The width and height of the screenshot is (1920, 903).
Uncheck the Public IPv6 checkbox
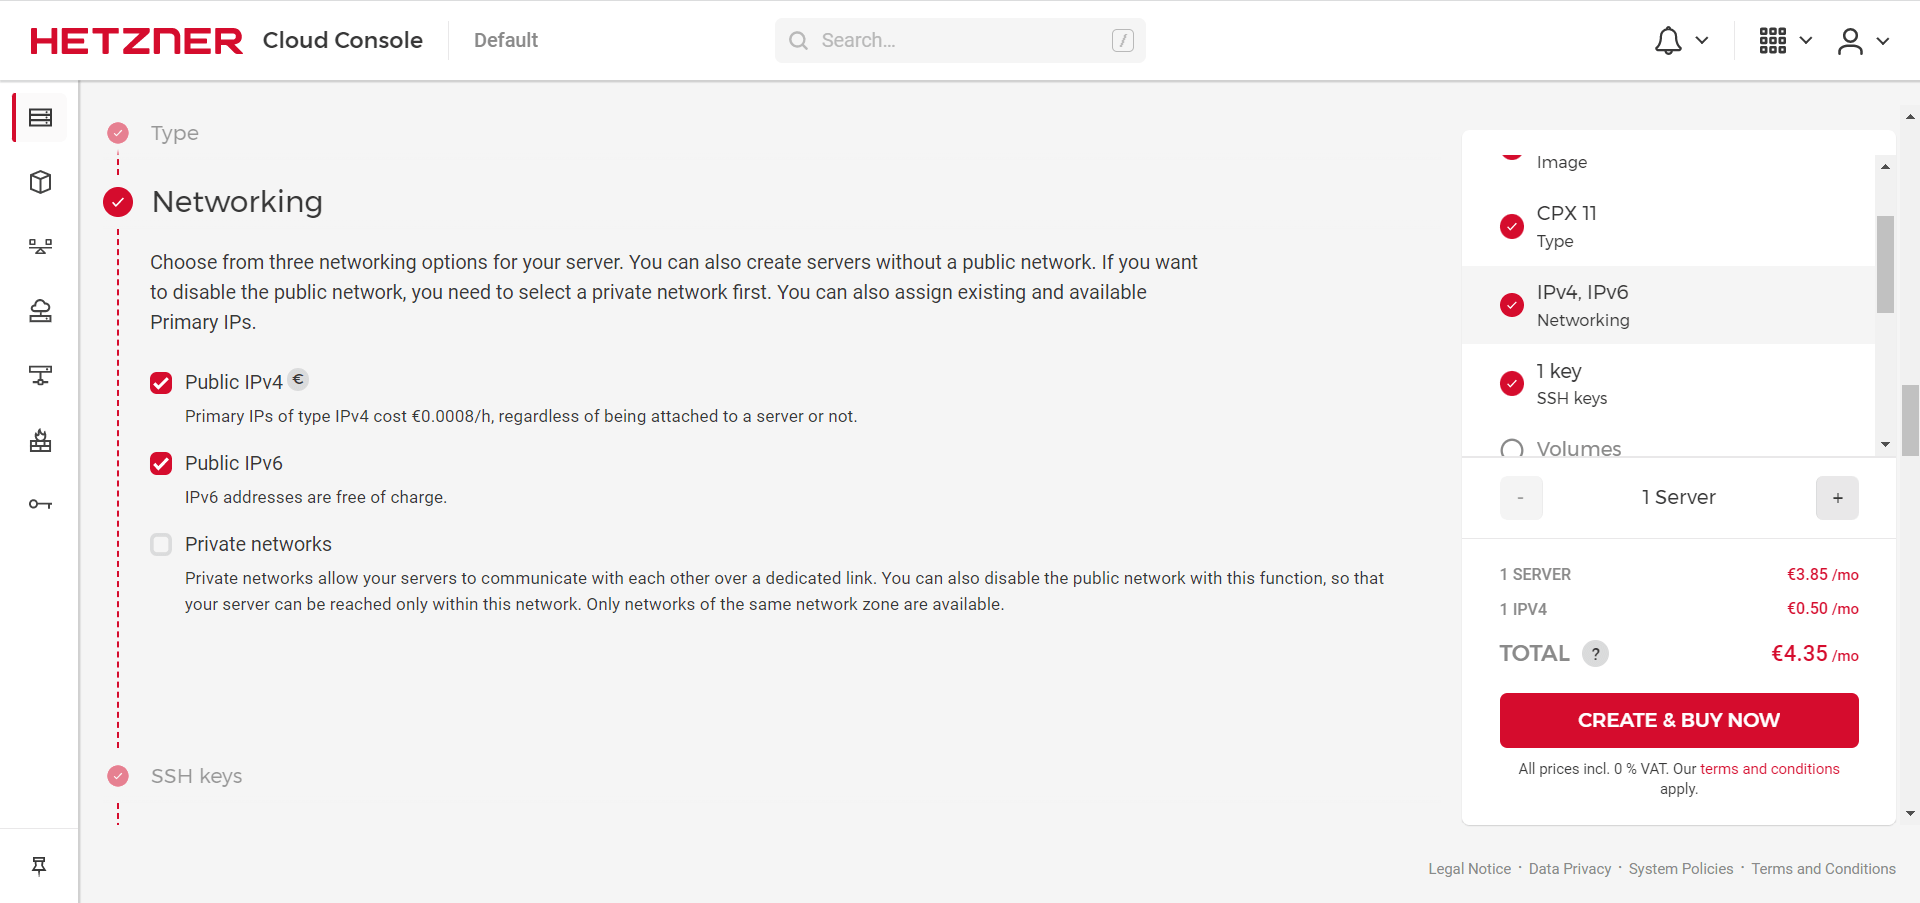161,464
